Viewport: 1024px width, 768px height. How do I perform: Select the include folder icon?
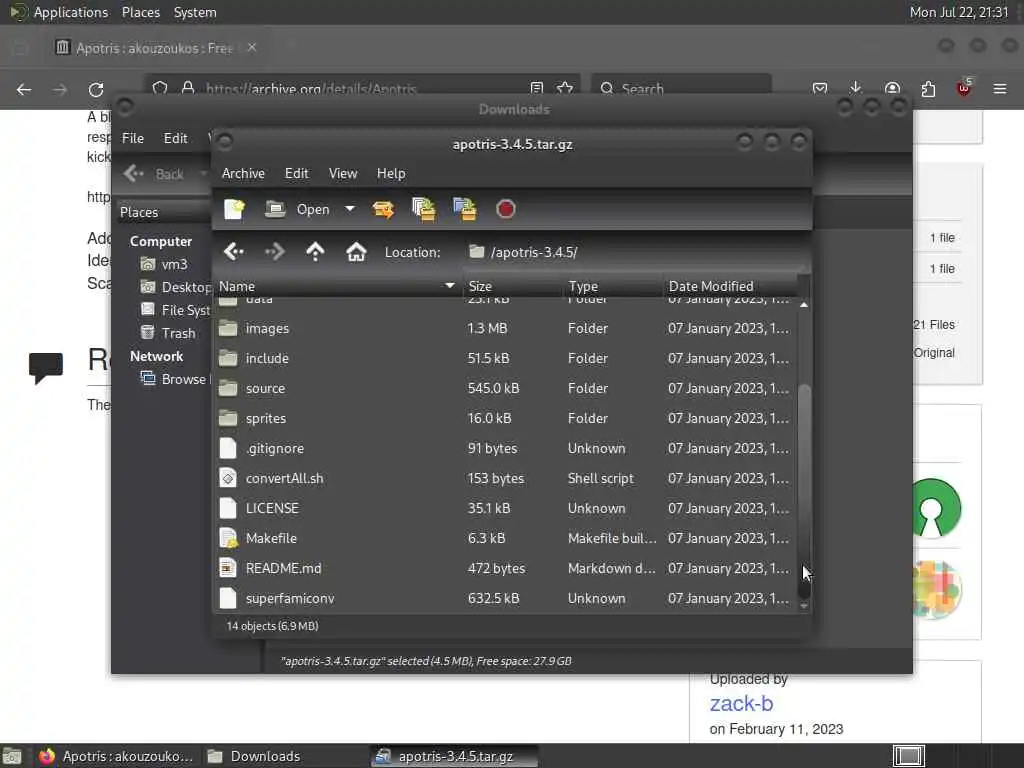tap(228, 359)
